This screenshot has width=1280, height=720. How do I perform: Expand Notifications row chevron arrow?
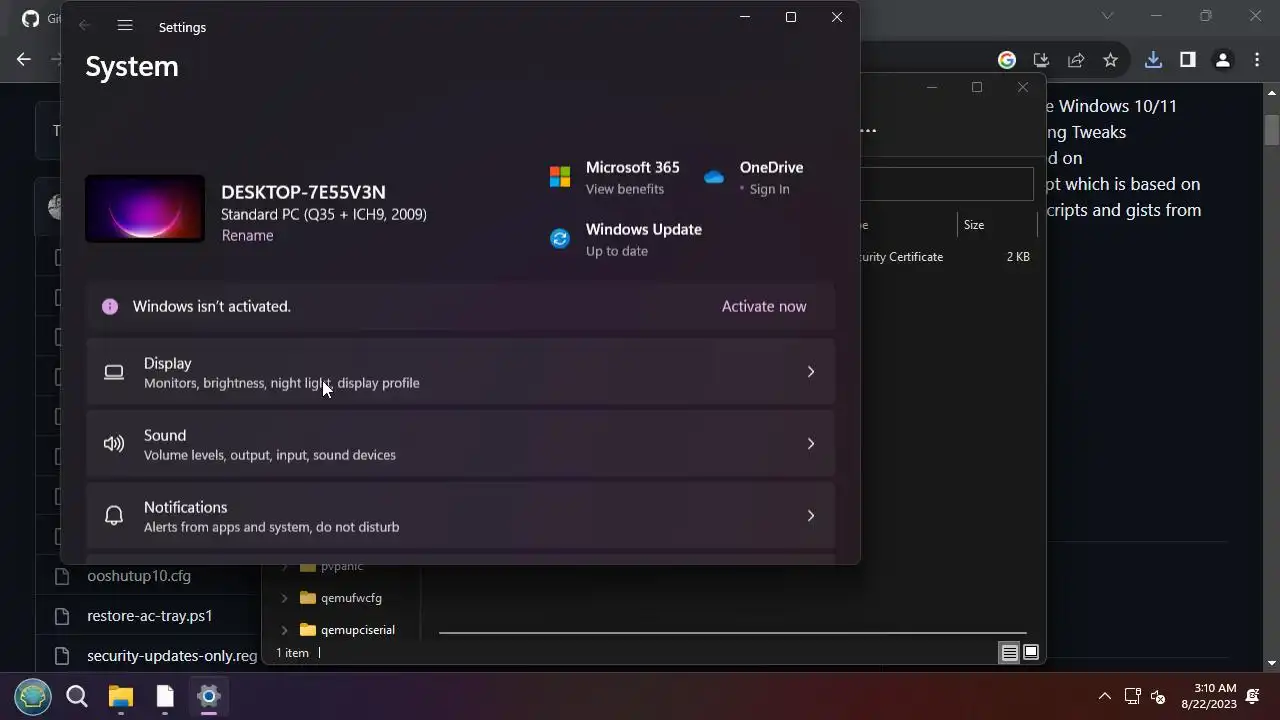click(811, 516)
